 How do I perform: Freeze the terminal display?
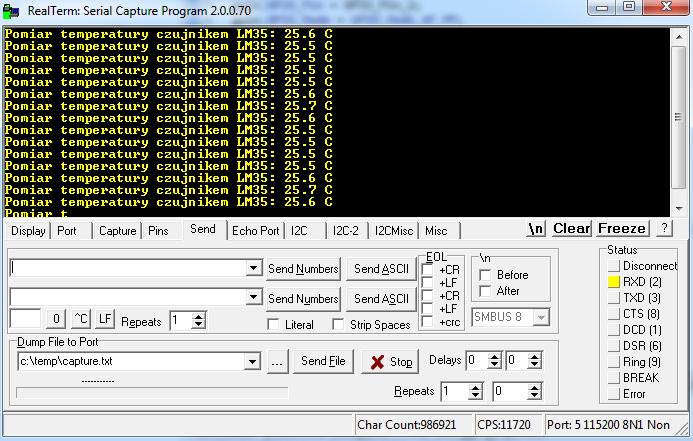pos(622,228)
